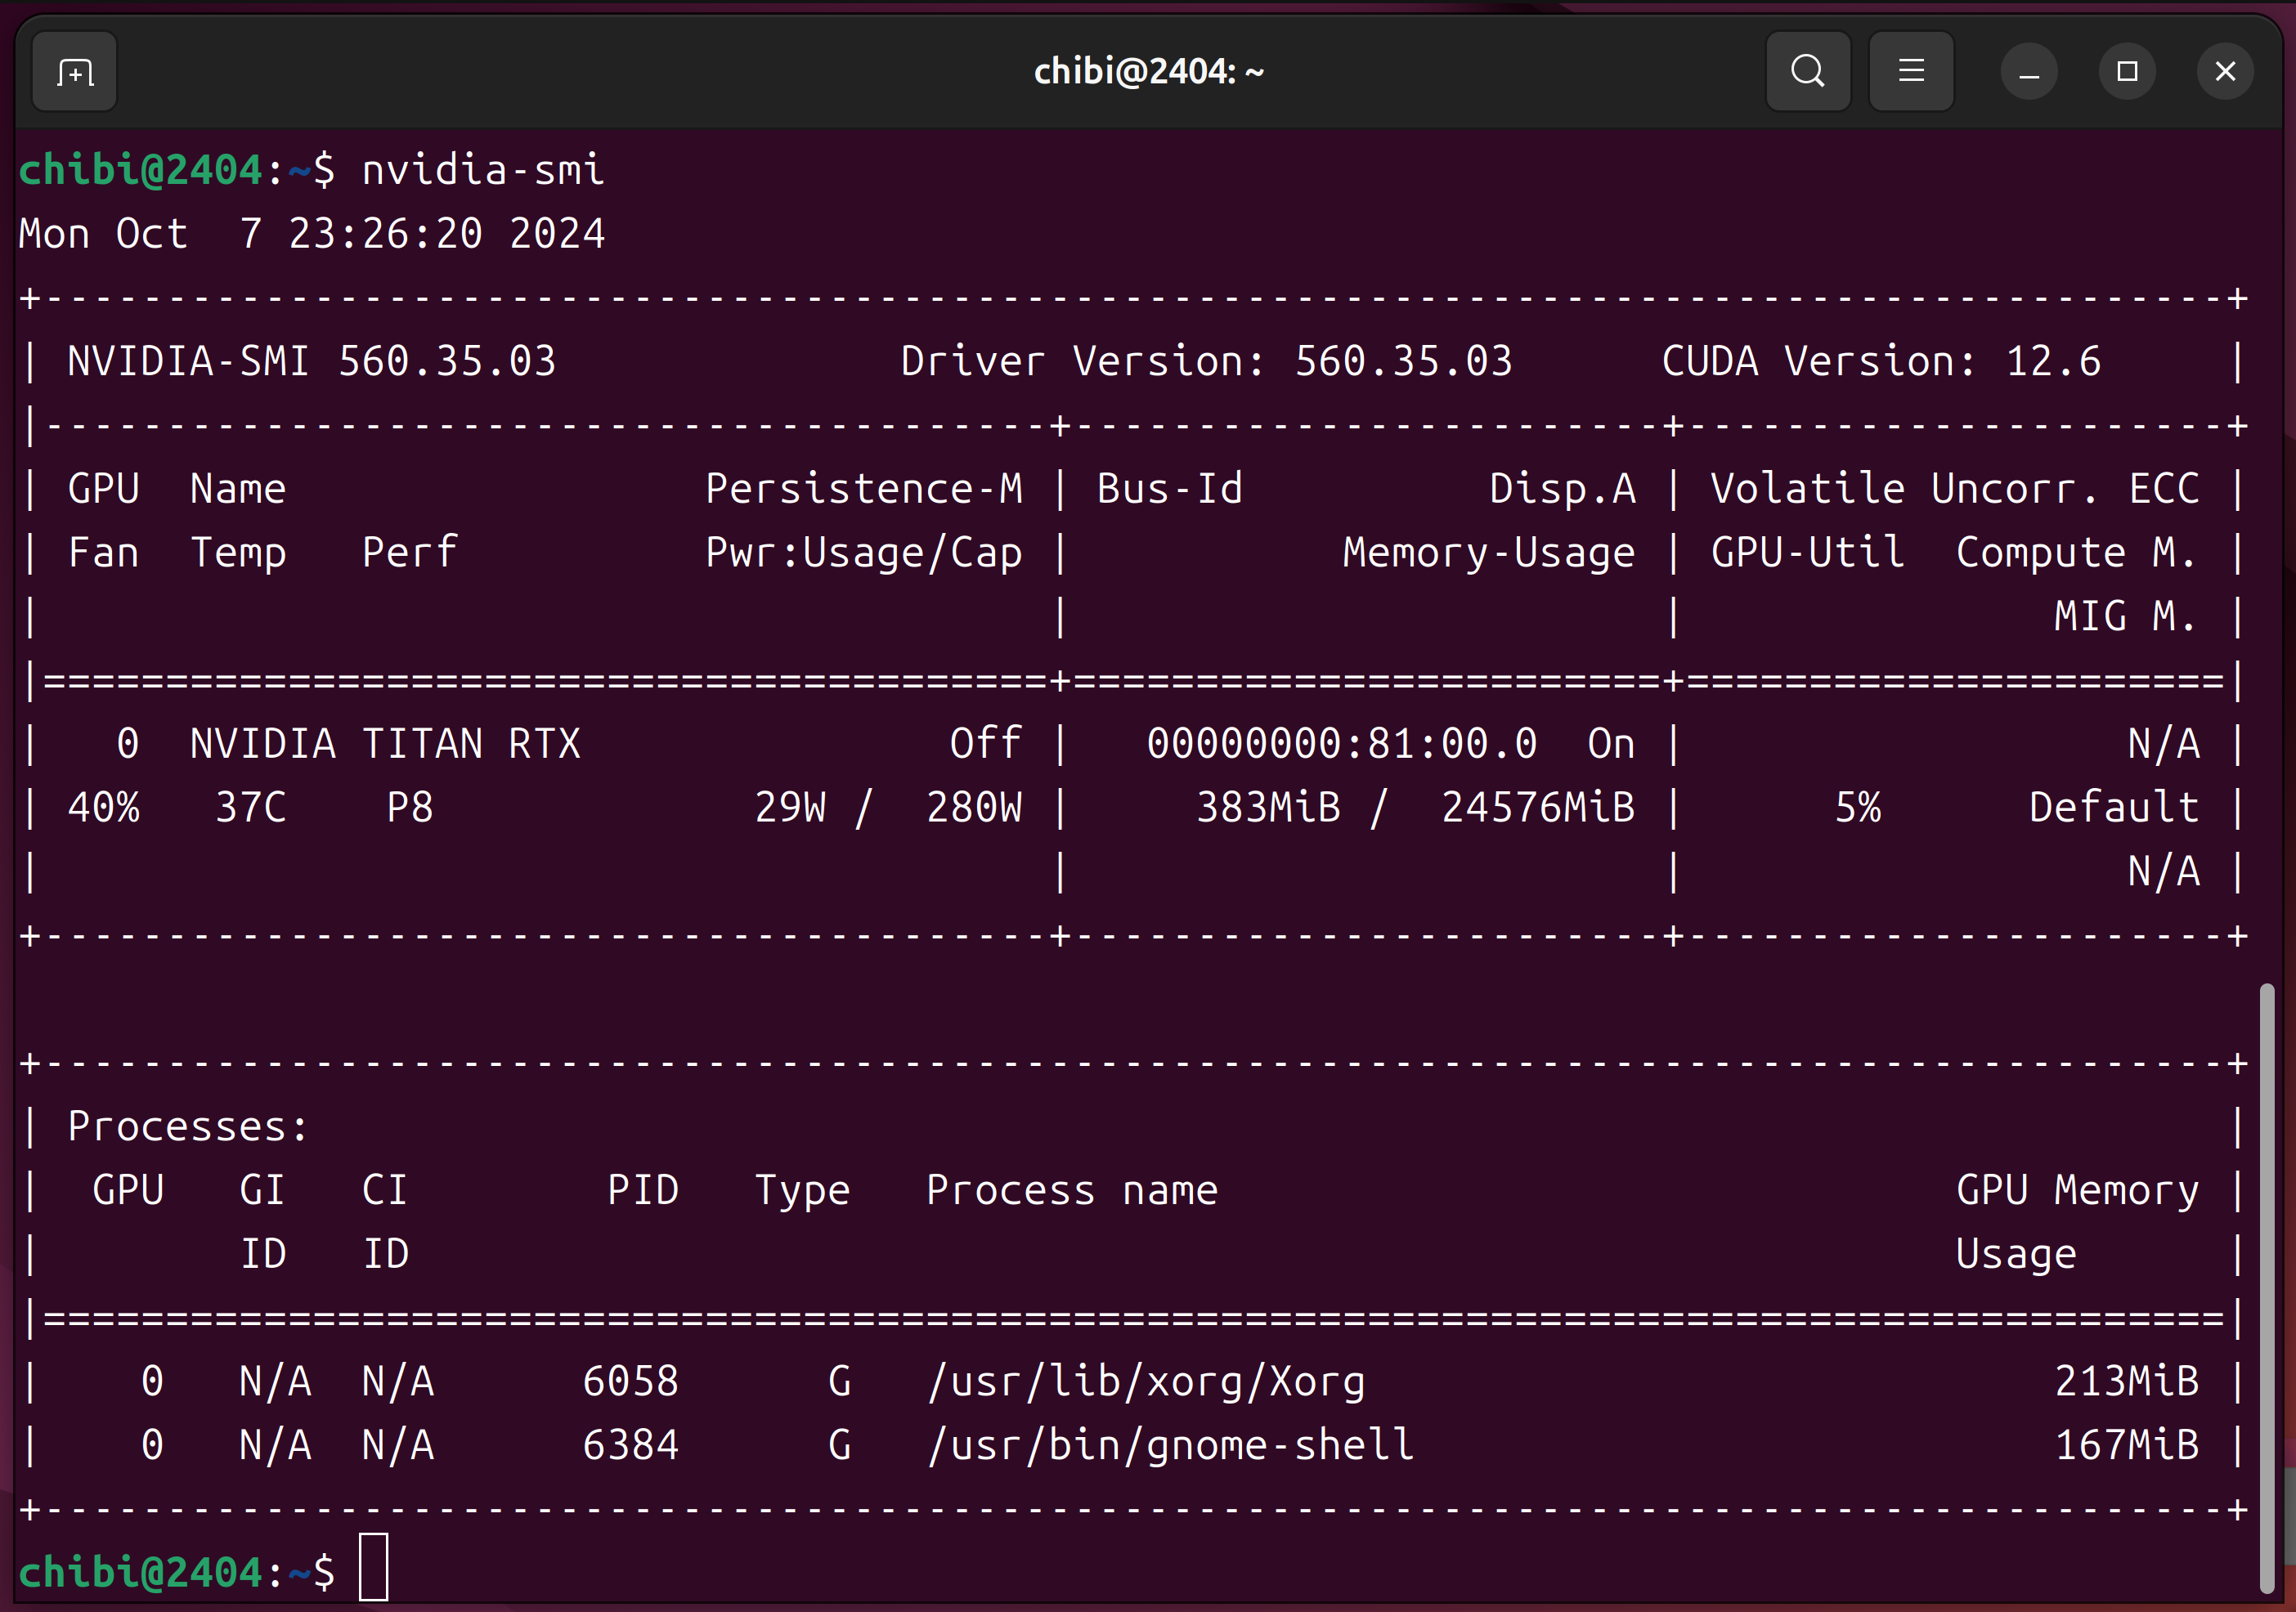2296x1612 pixels.
Task: Close the terminal window
Action: click(2225, 72)
